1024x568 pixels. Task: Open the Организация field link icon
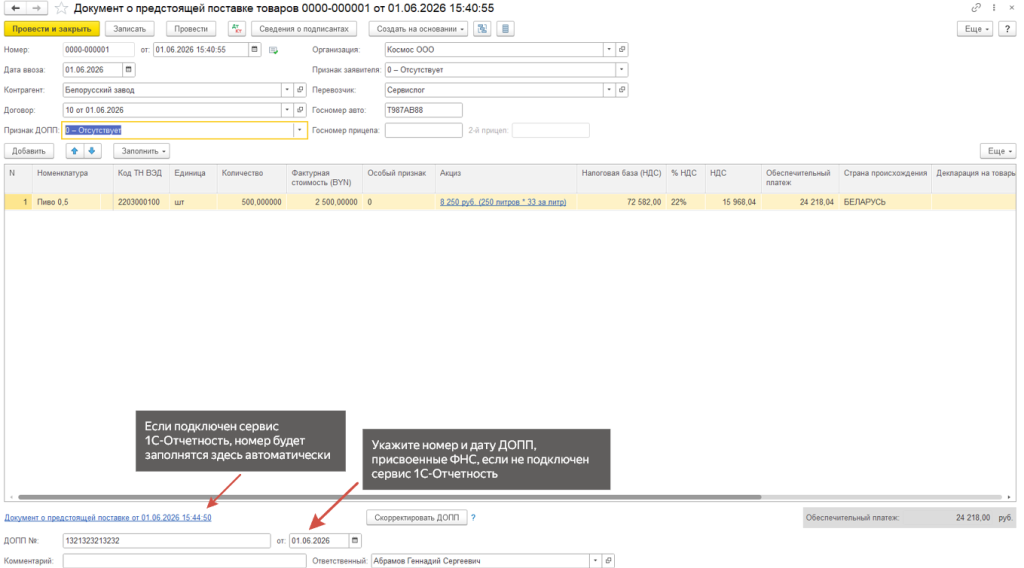tap(622, 50)
